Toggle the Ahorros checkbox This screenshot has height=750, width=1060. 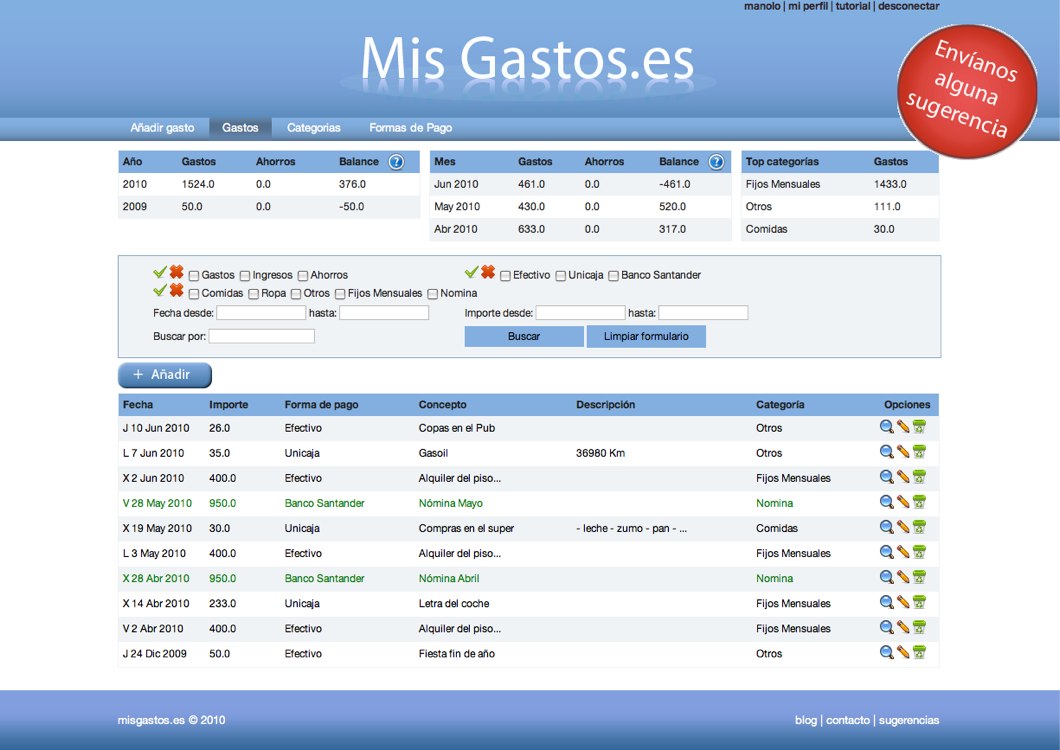click(x=301, y=275)
